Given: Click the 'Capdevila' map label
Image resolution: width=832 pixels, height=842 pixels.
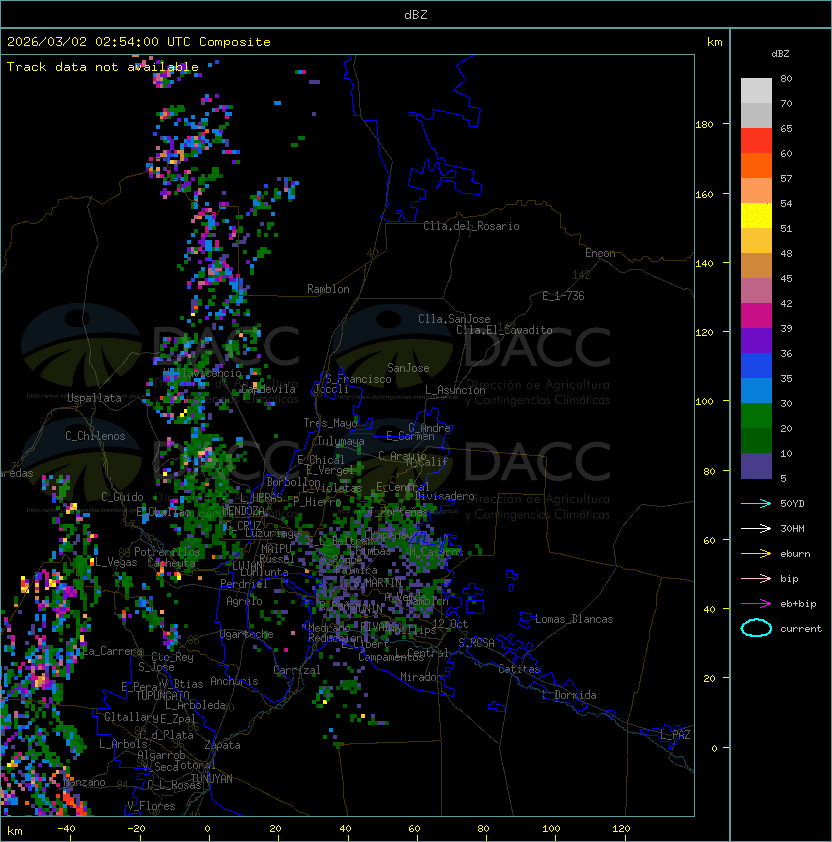Looking at the screenshot, I should (269, 389).
